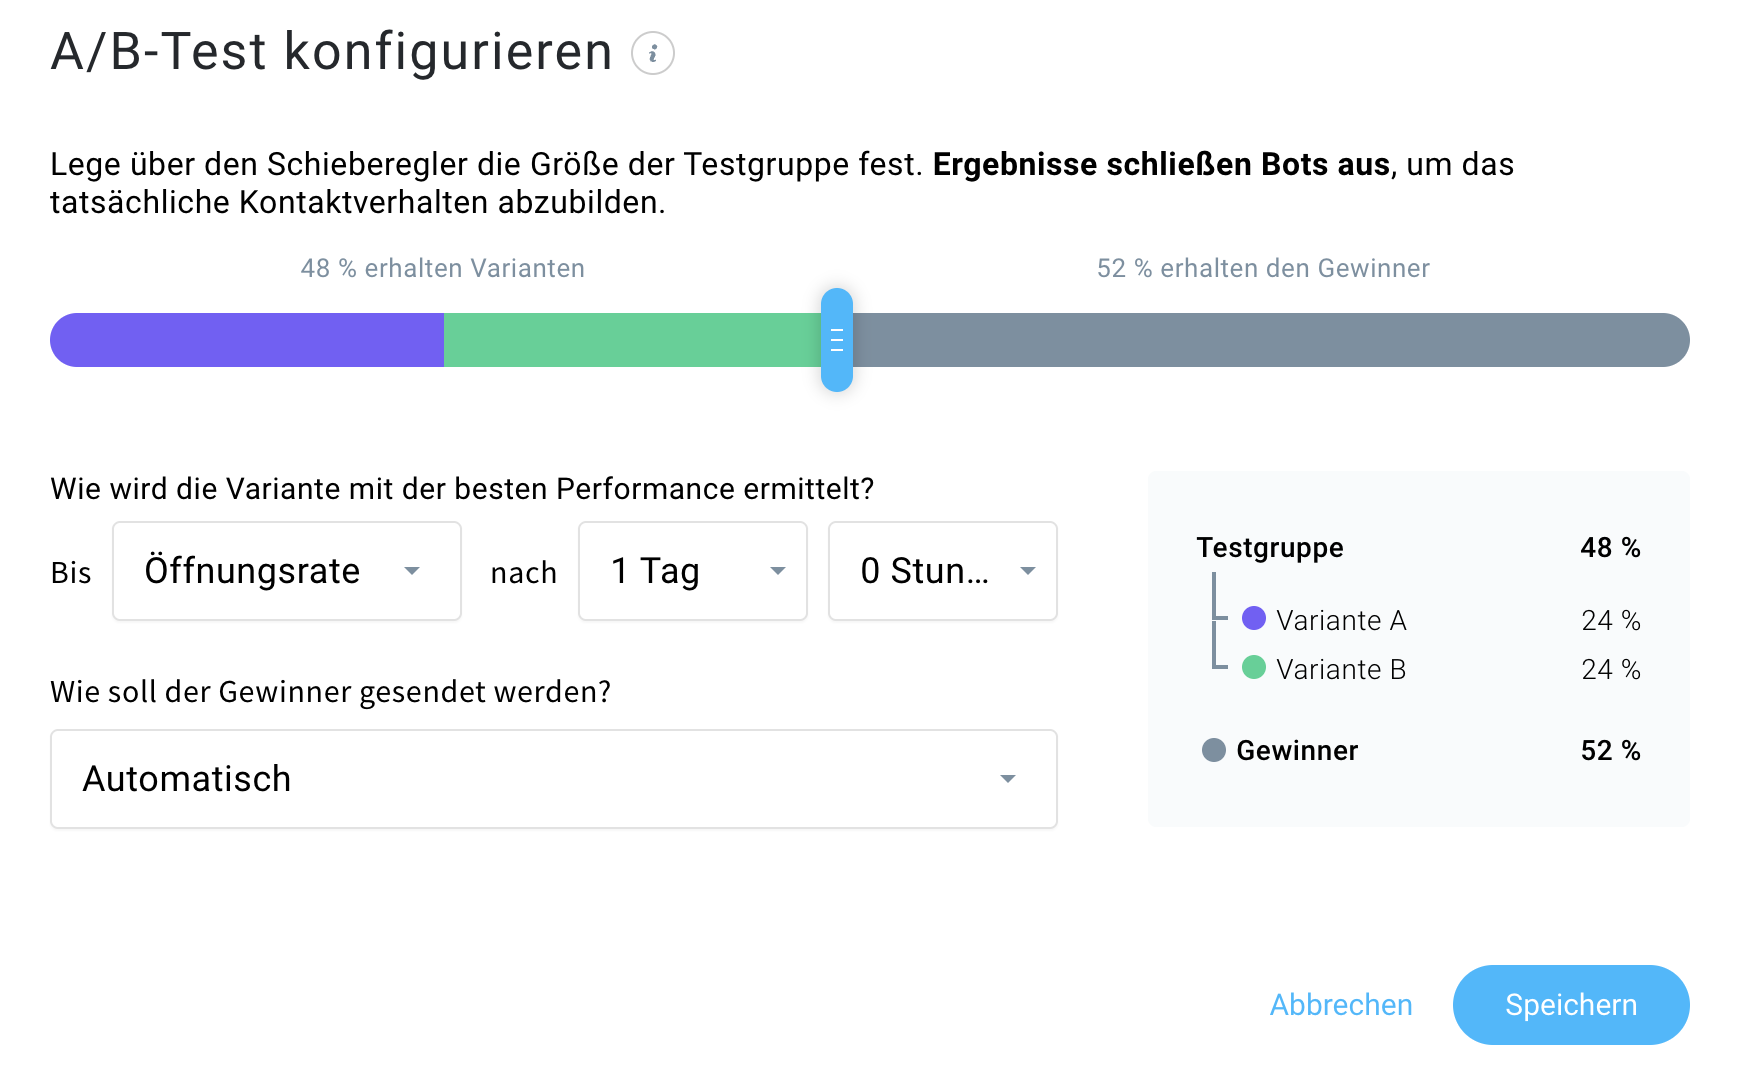Viewport: 1744px width, 1084px height.
Task: Click the "48 % erhalten Varianten" label
Action: click(443, 268)
